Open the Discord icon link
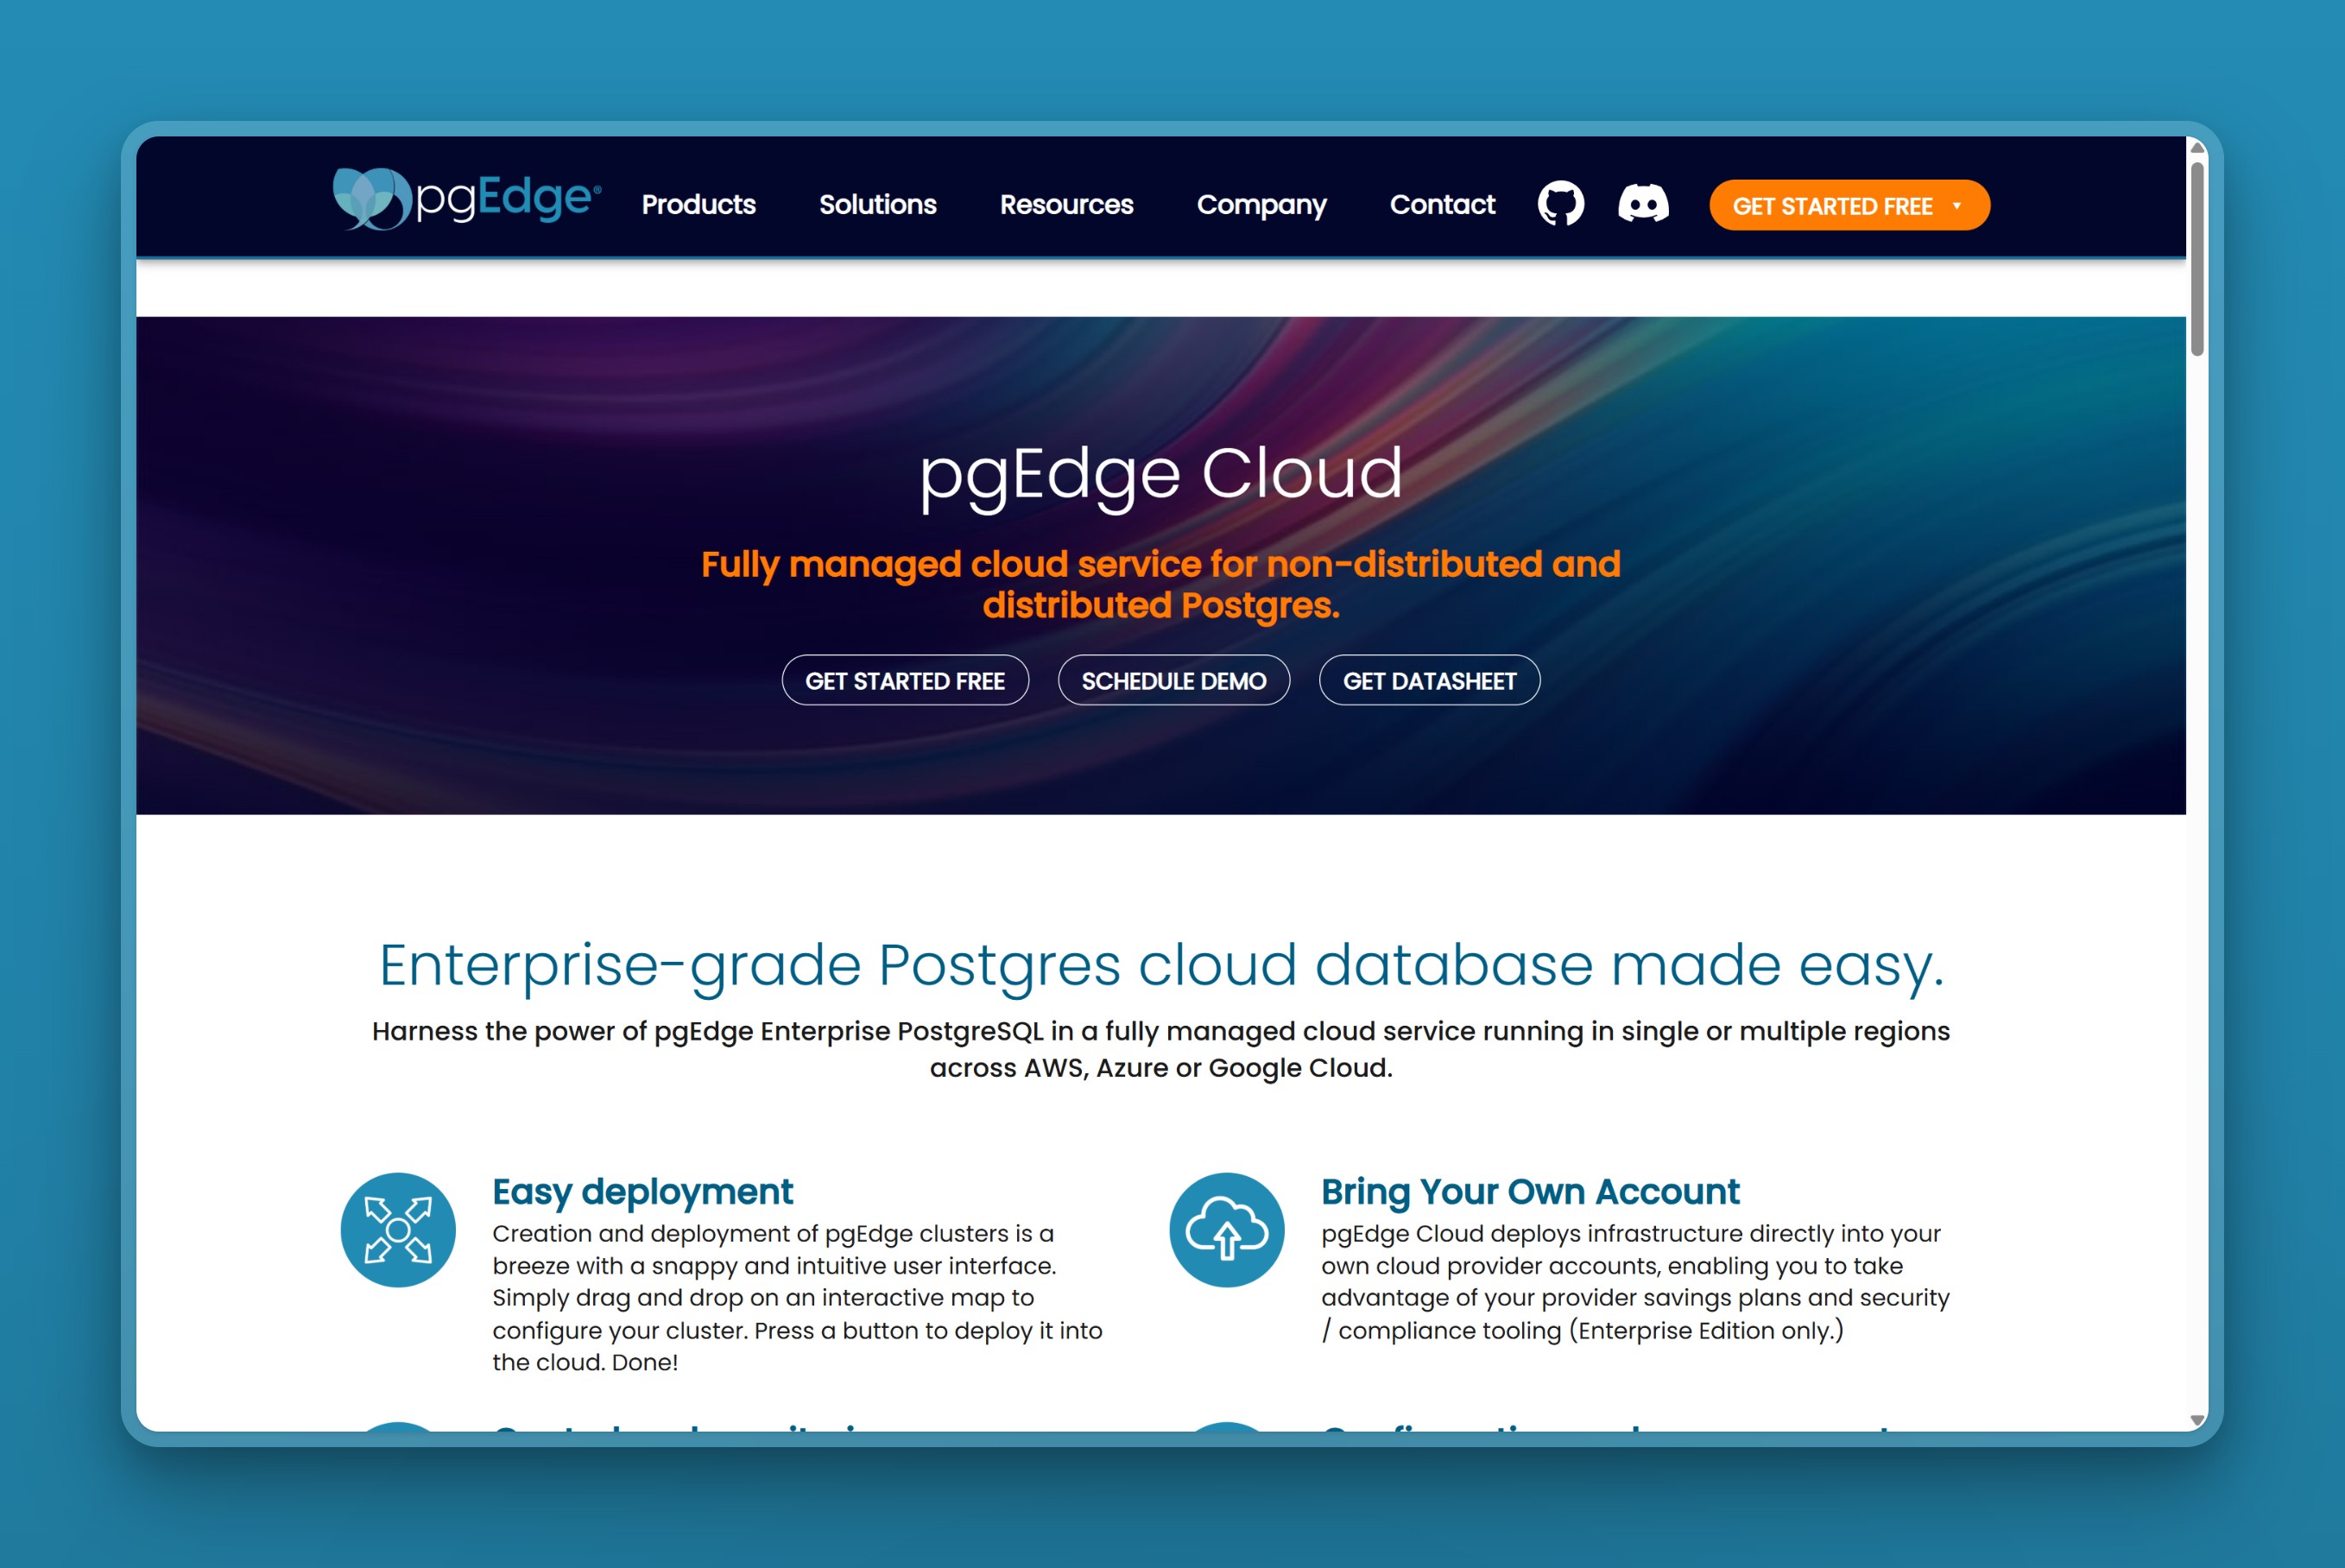2345x1568 pixels. pyautogui.click(x=1643, y=204)
